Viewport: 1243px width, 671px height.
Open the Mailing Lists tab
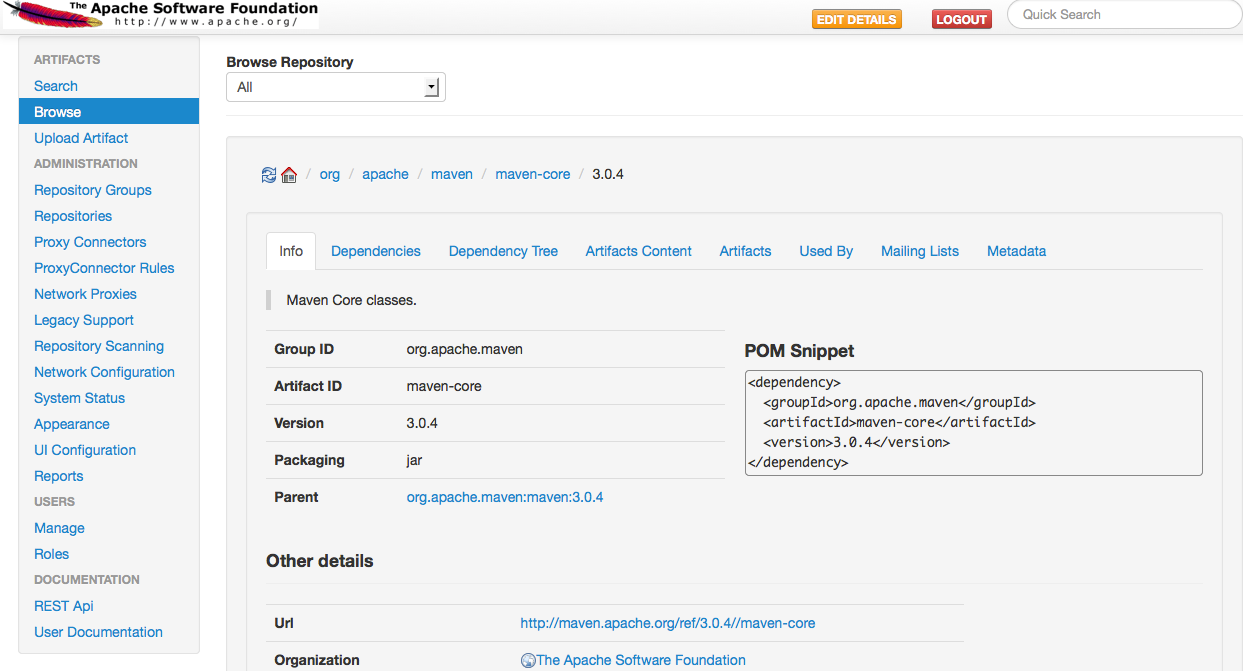click(920, 251)
